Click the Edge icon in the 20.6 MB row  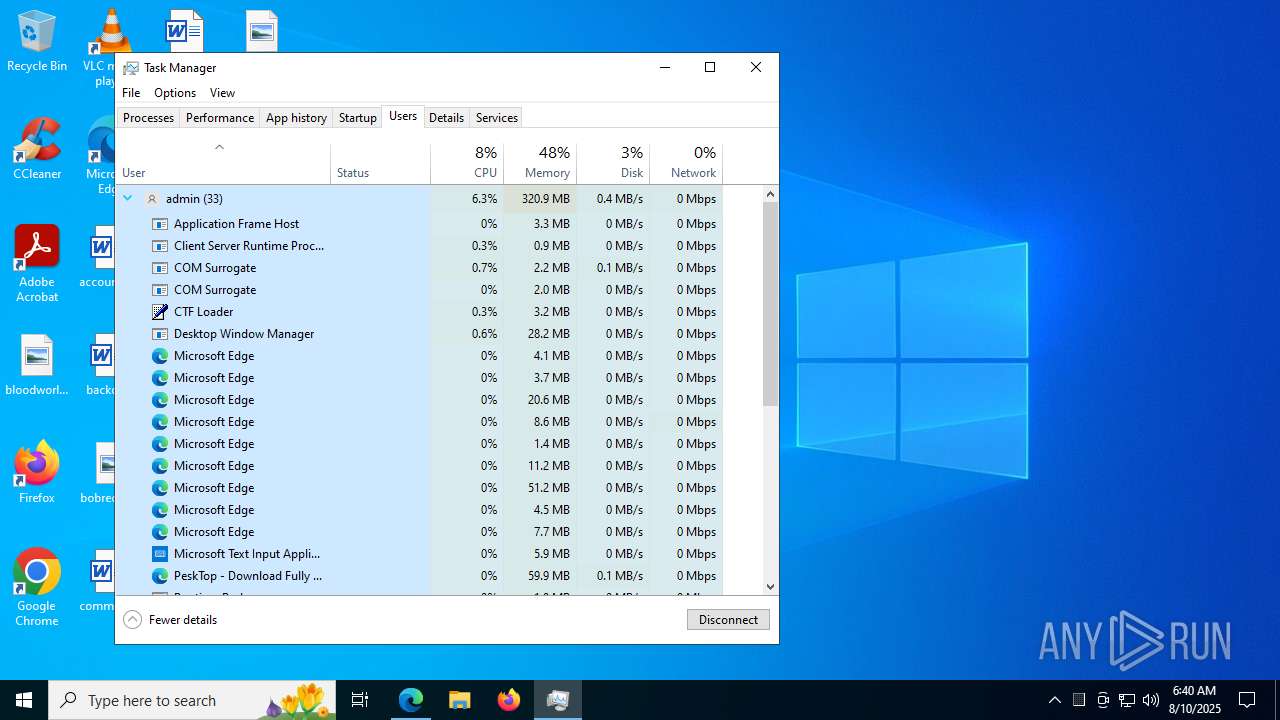(159, 400)
